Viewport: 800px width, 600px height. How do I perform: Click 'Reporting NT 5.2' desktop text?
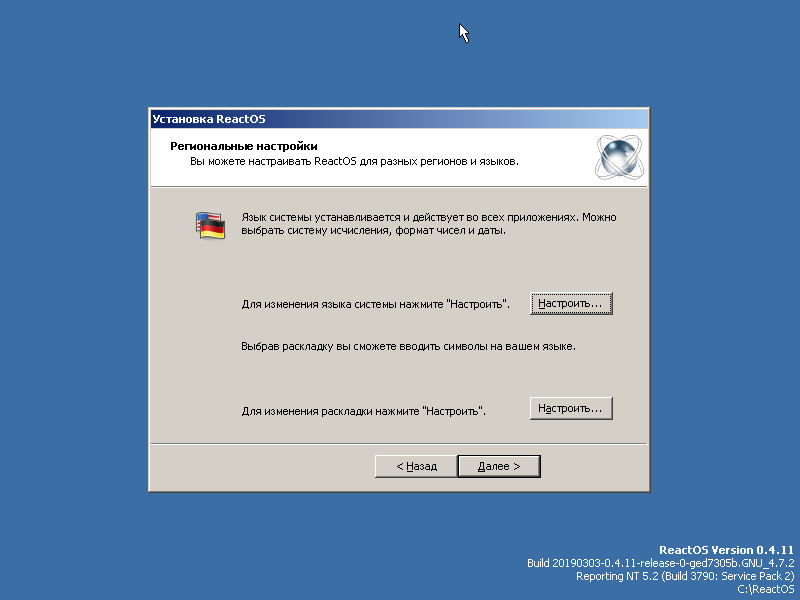point(615,577)
